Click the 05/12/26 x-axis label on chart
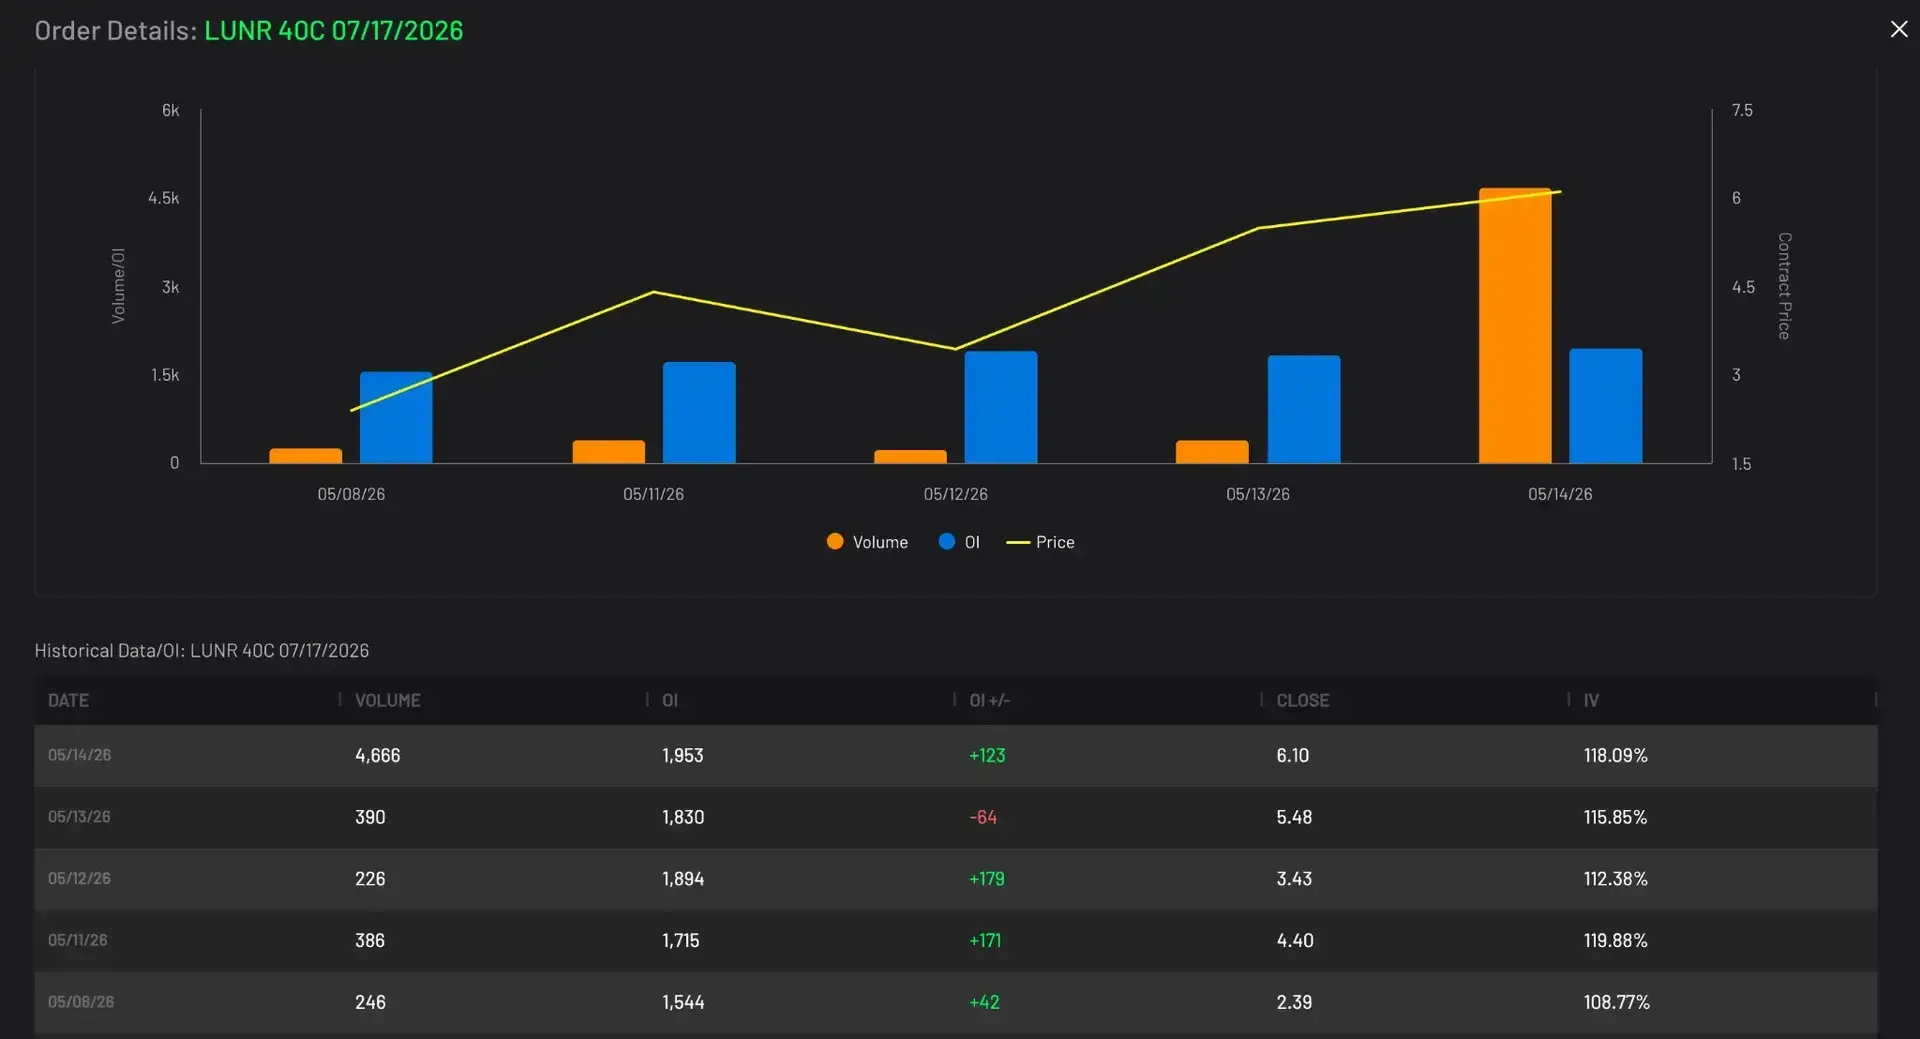1920x1039 pixels. pyautogui.click(x=955, y=494)
